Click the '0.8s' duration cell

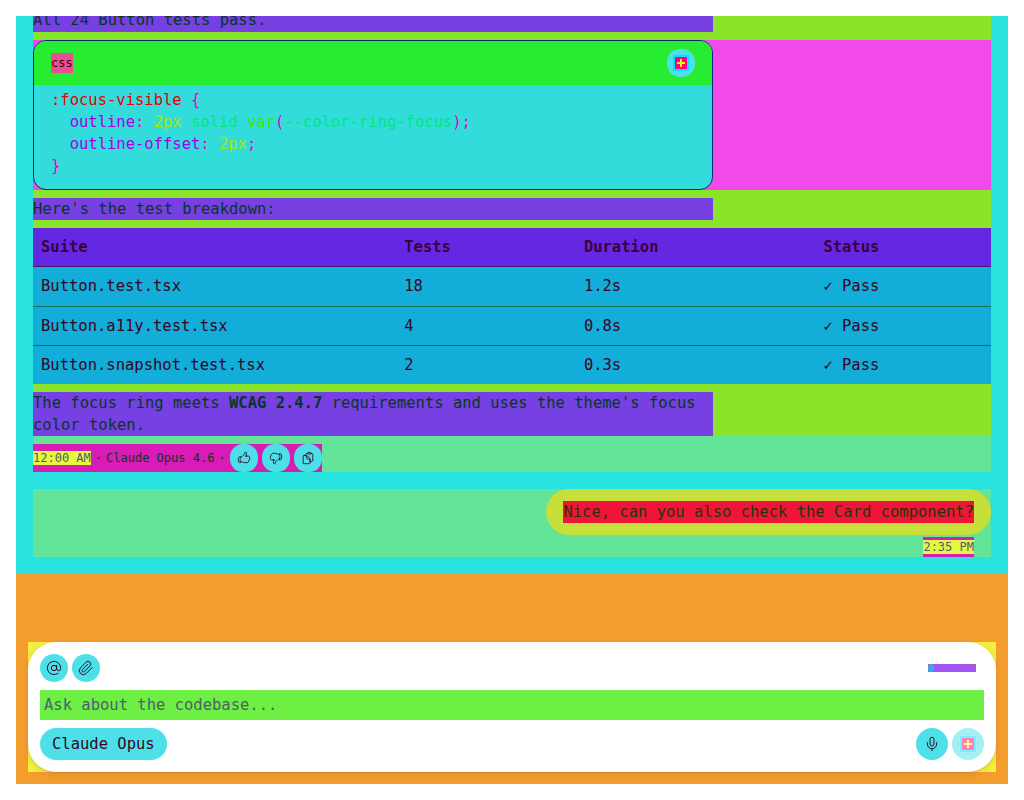602,326
